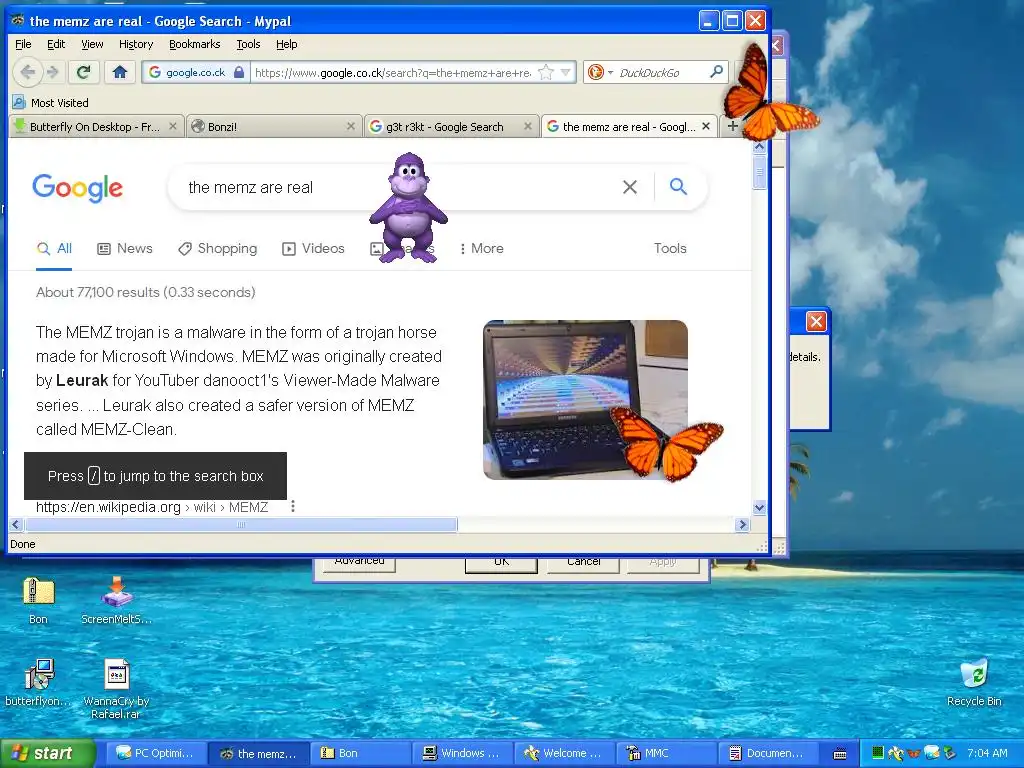Click the vertical scrollbar down arrow
The width and height of the screenshot is (1024, 768).
(x=759, y=507)
